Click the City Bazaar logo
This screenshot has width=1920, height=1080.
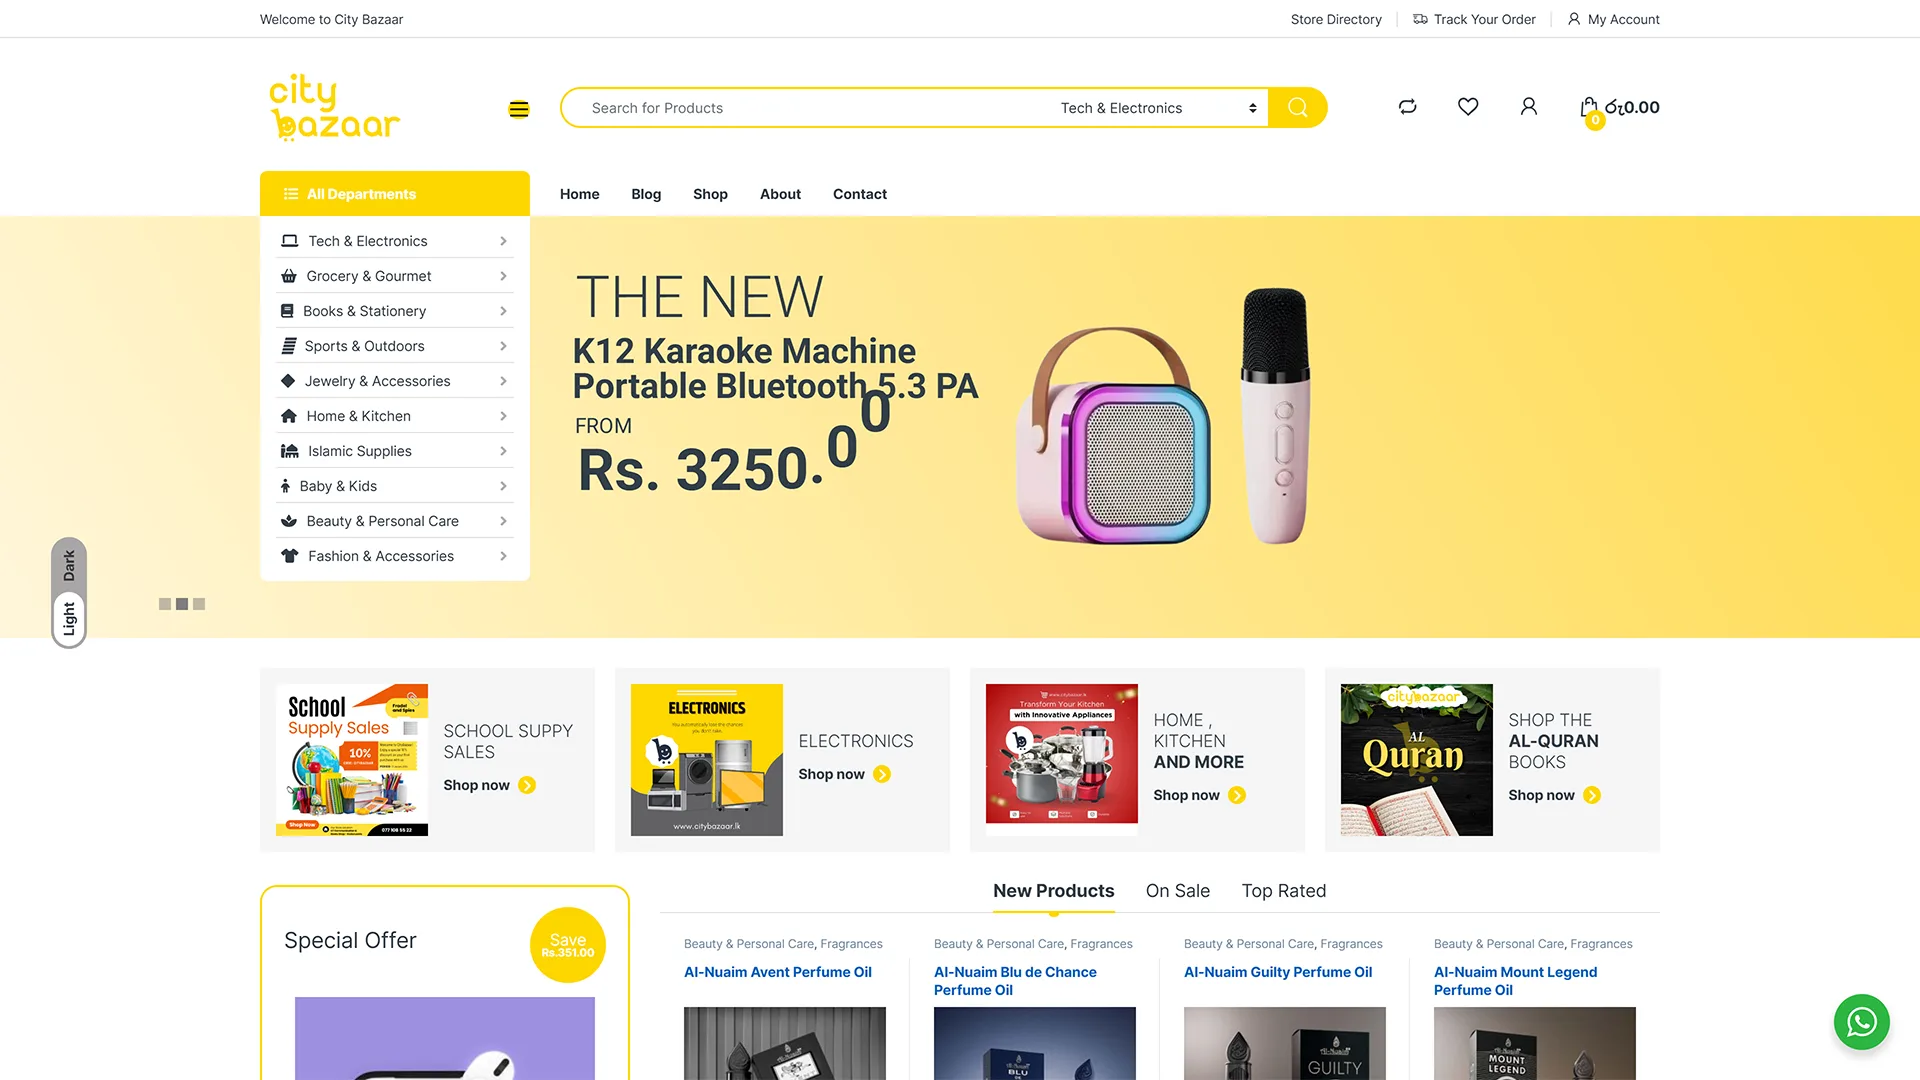point(334,107)
